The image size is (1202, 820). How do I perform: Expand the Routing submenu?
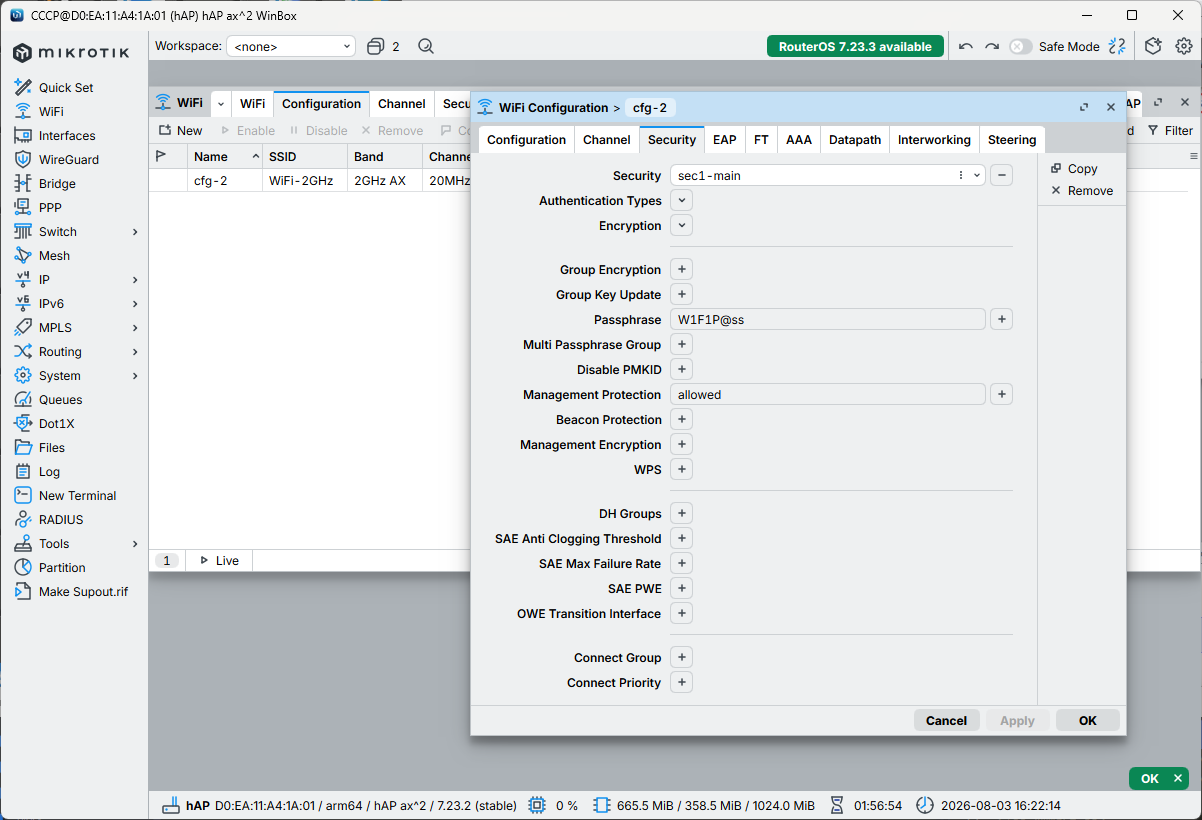point(135,352)
